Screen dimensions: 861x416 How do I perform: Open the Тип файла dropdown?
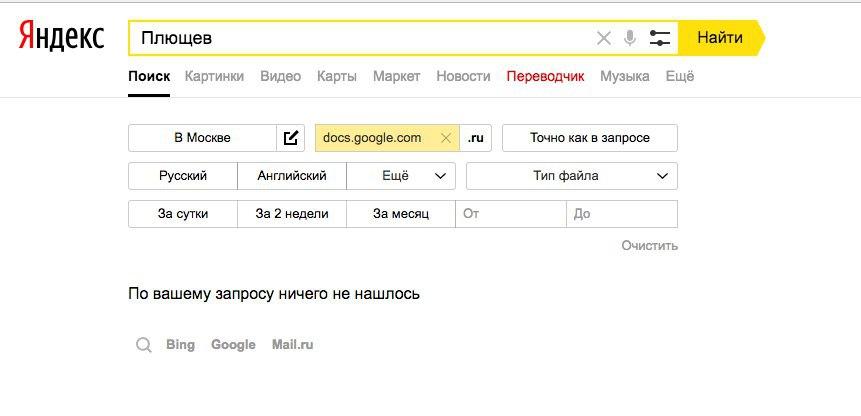coord(572,176)
